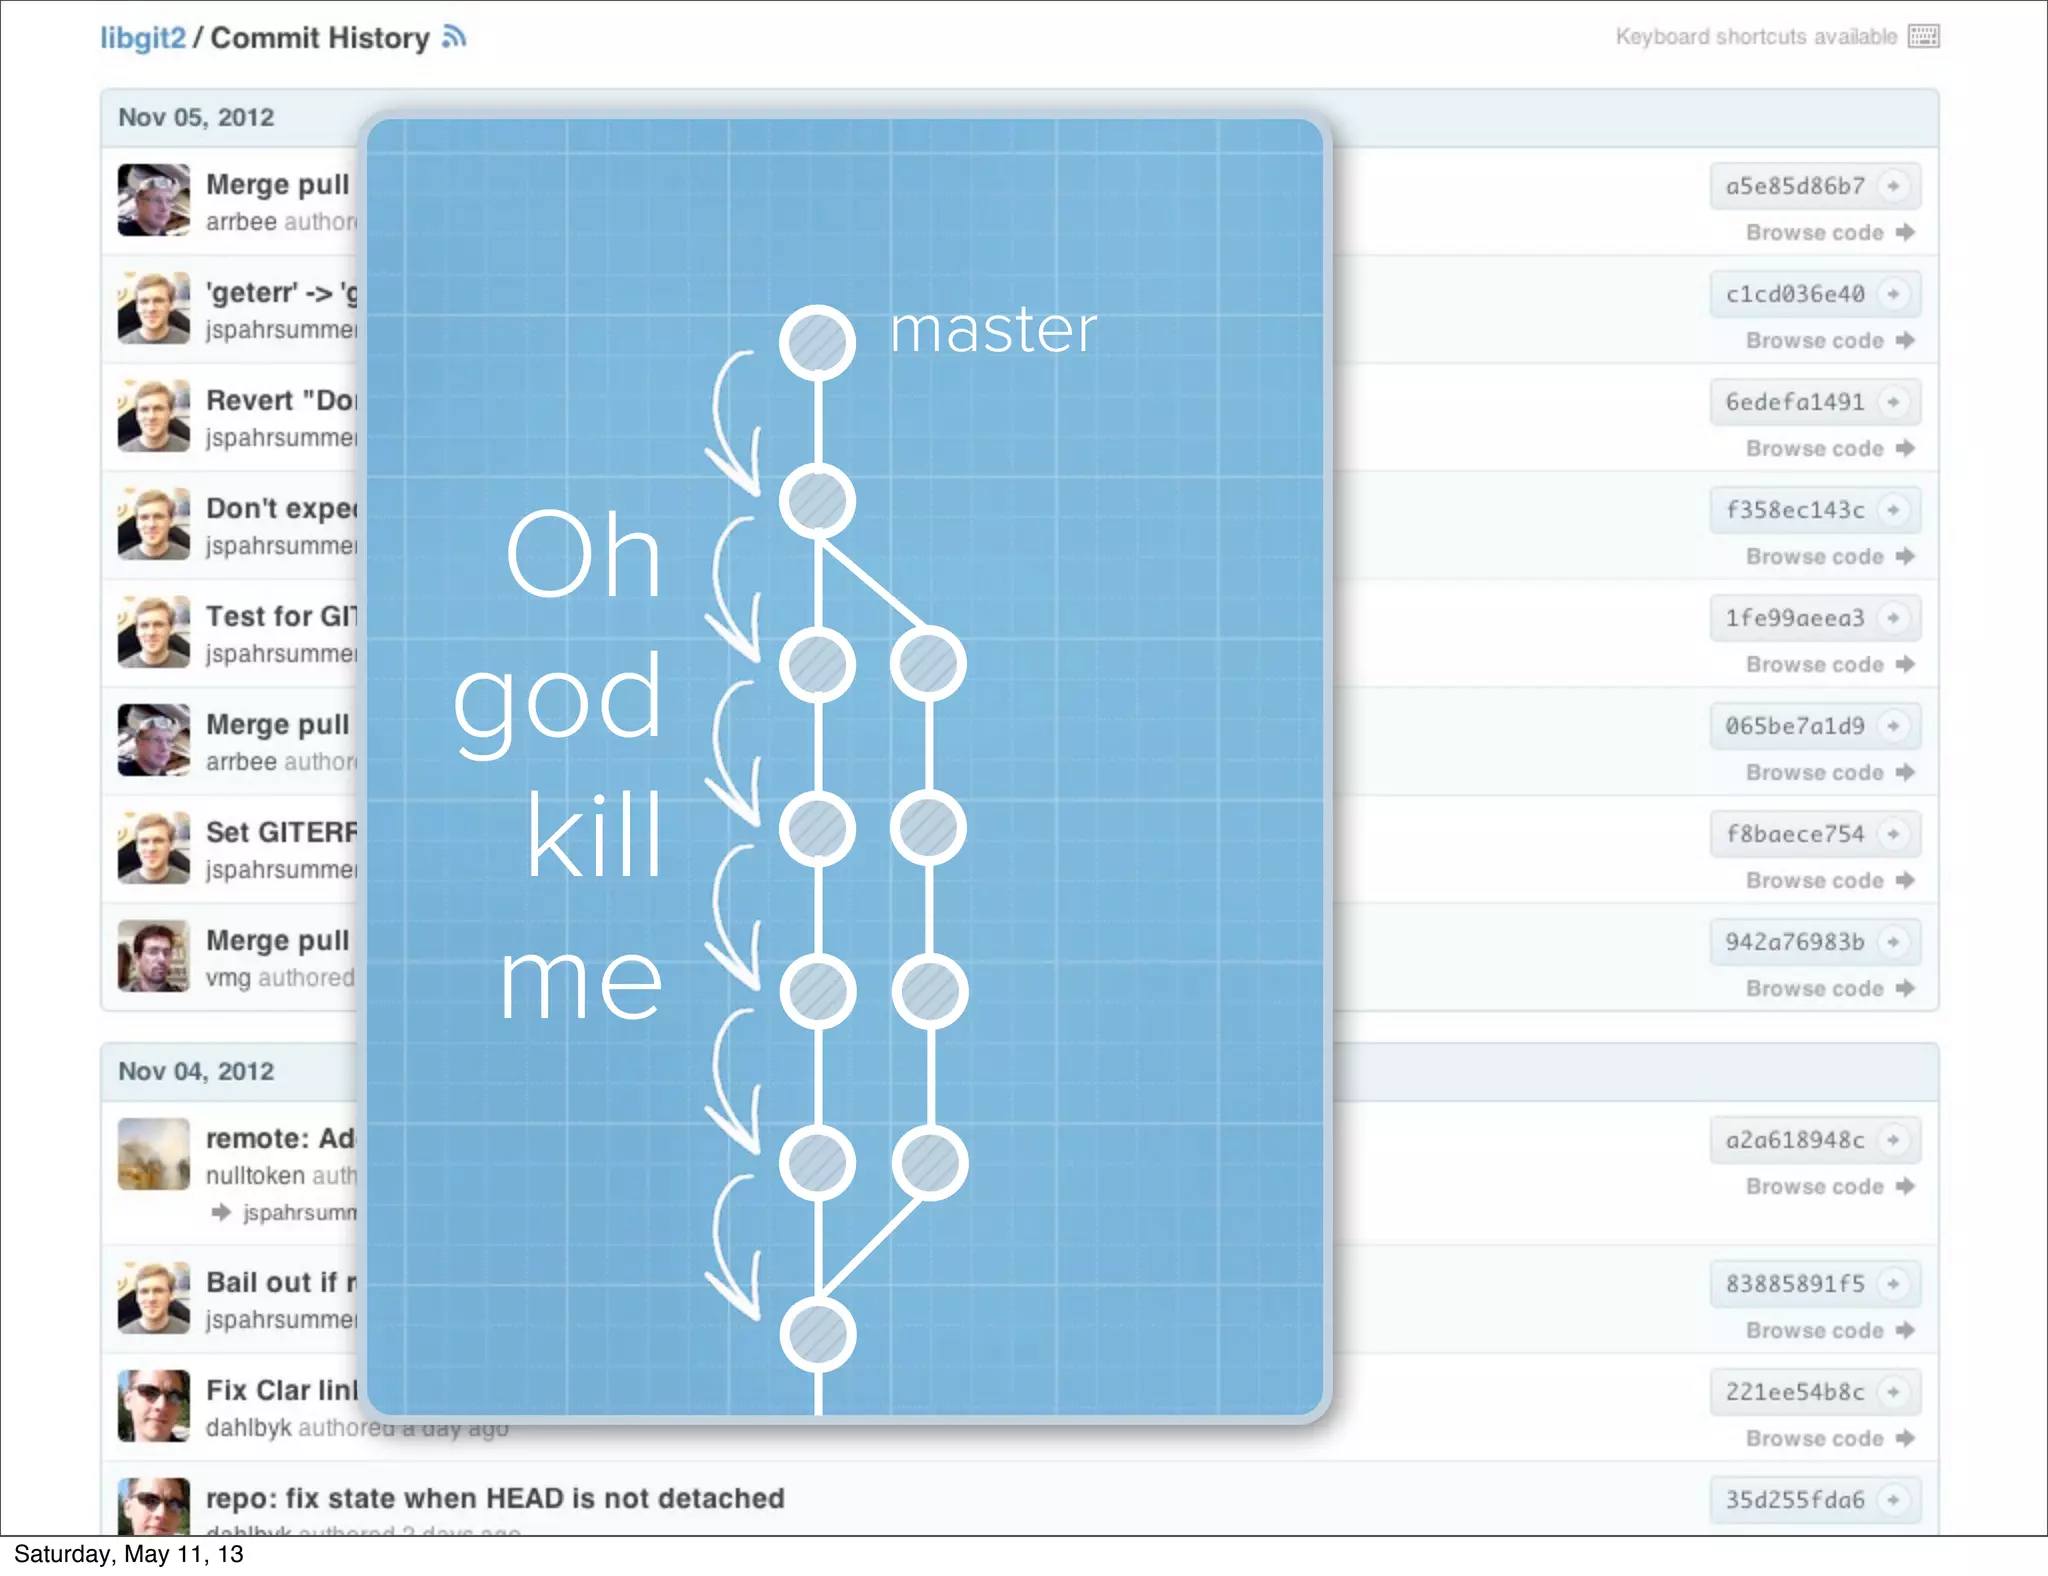Click the avatar on Test for GIT commit row

(153, 632)
